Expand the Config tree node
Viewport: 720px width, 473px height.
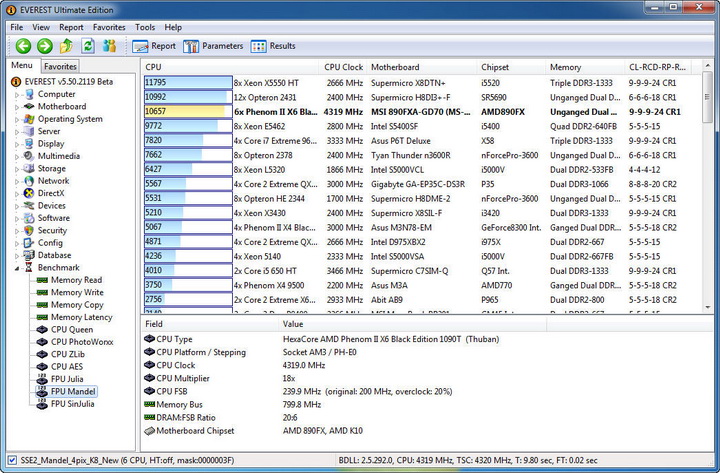17,243
